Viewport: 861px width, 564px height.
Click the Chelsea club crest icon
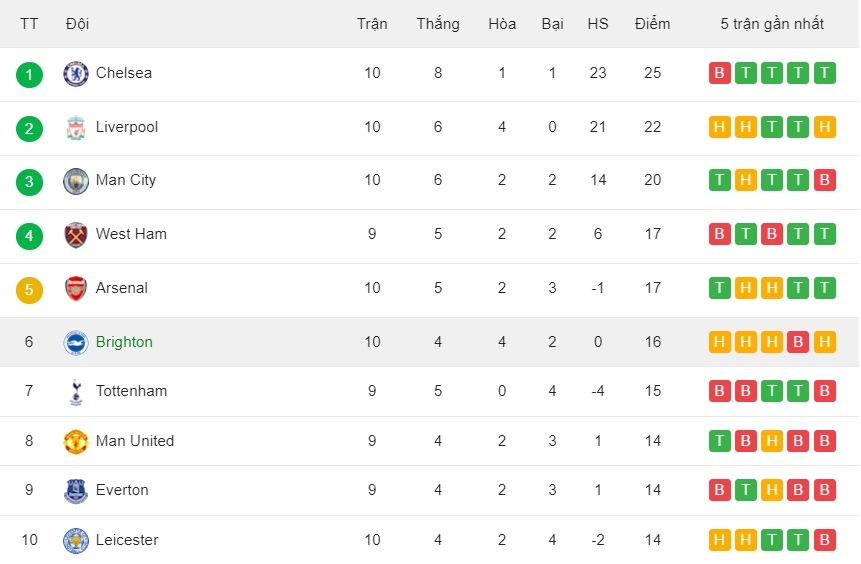click(x=76, y=74)
